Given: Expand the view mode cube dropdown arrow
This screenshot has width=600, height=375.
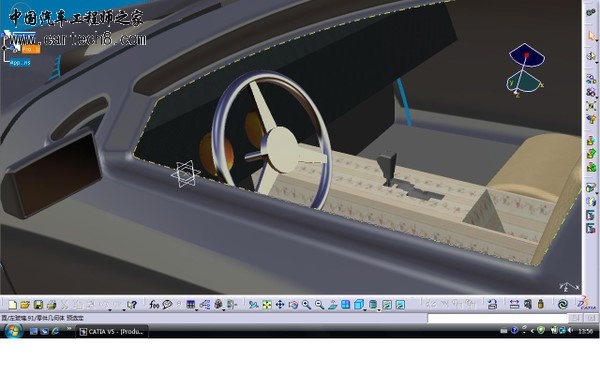Looking at the screenshot, I should [365, 309].
